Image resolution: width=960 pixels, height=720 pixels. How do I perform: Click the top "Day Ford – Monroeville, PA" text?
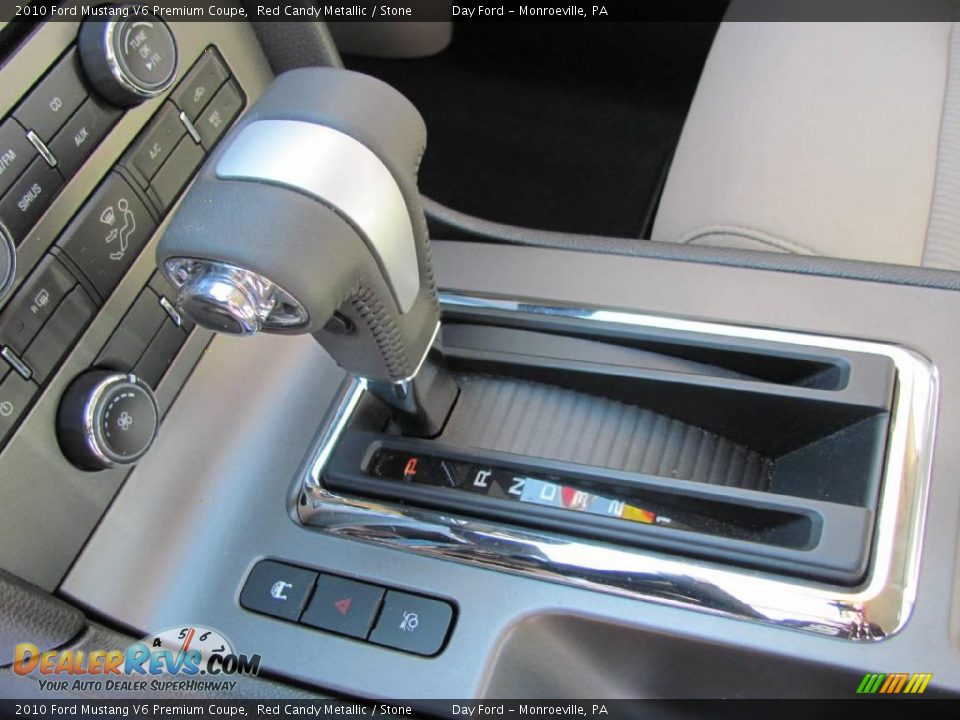coord(530,10)
